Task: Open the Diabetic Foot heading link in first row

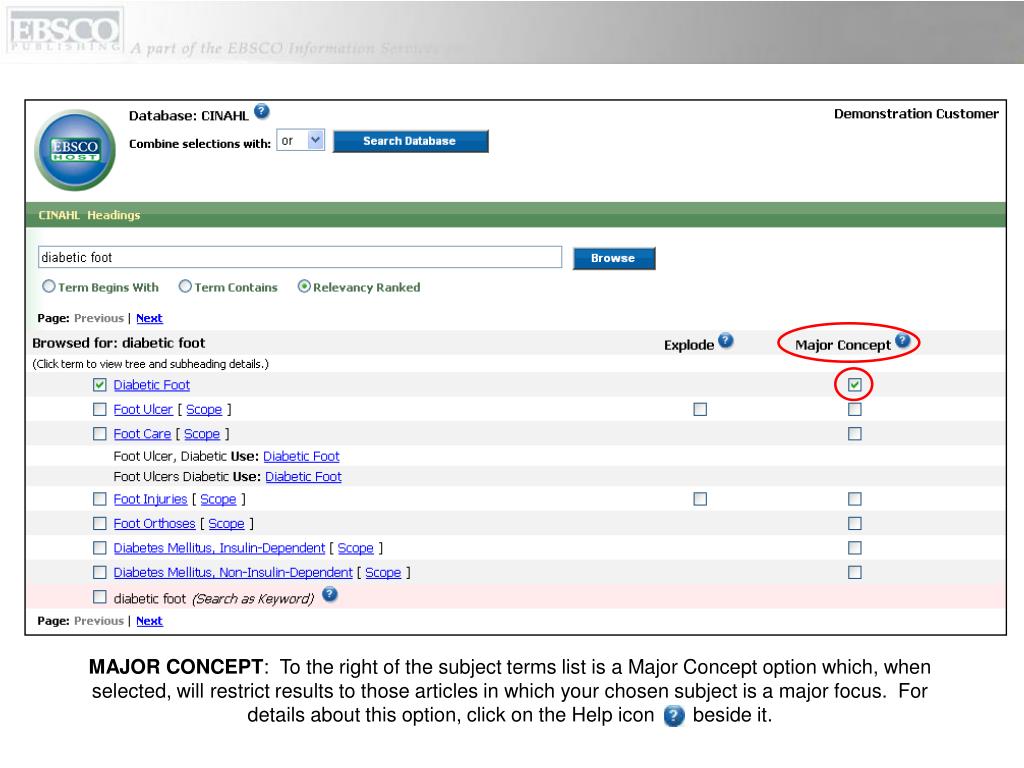Action: tap(152, 385)
